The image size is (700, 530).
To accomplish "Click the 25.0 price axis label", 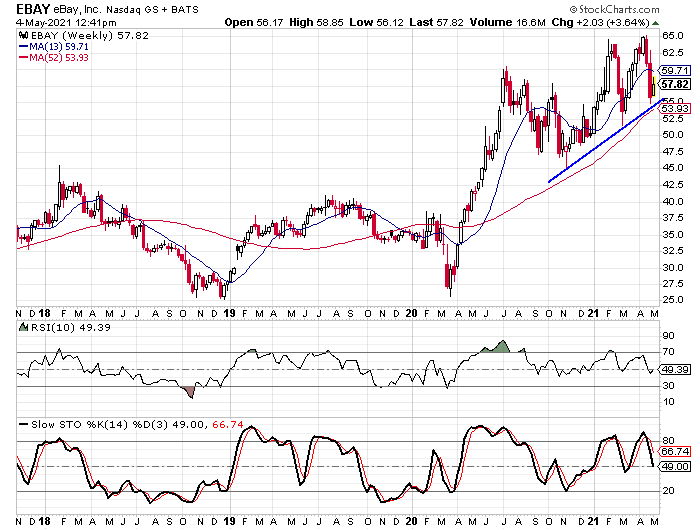I will 673,300.
